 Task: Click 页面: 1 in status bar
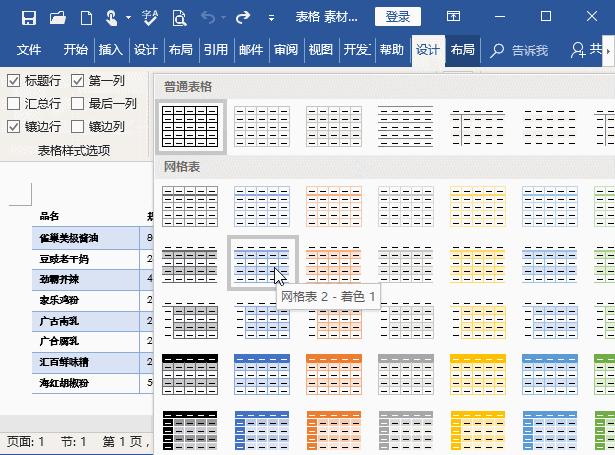(26, 442)
